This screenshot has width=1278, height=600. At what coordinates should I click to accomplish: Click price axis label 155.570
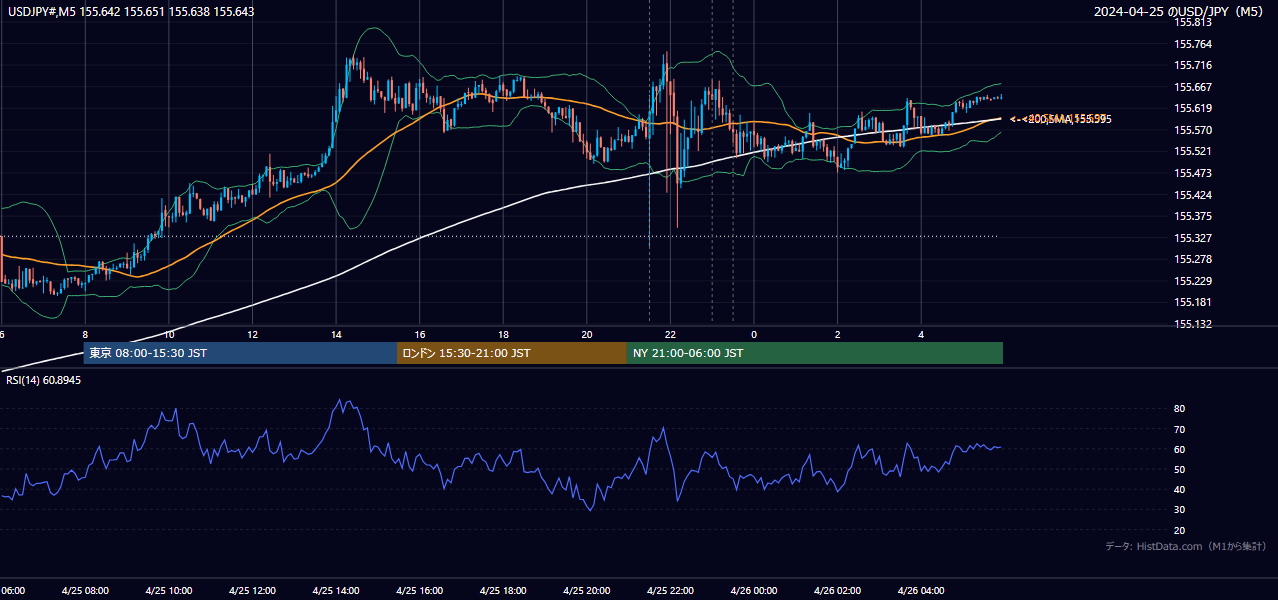point(1193,130)
